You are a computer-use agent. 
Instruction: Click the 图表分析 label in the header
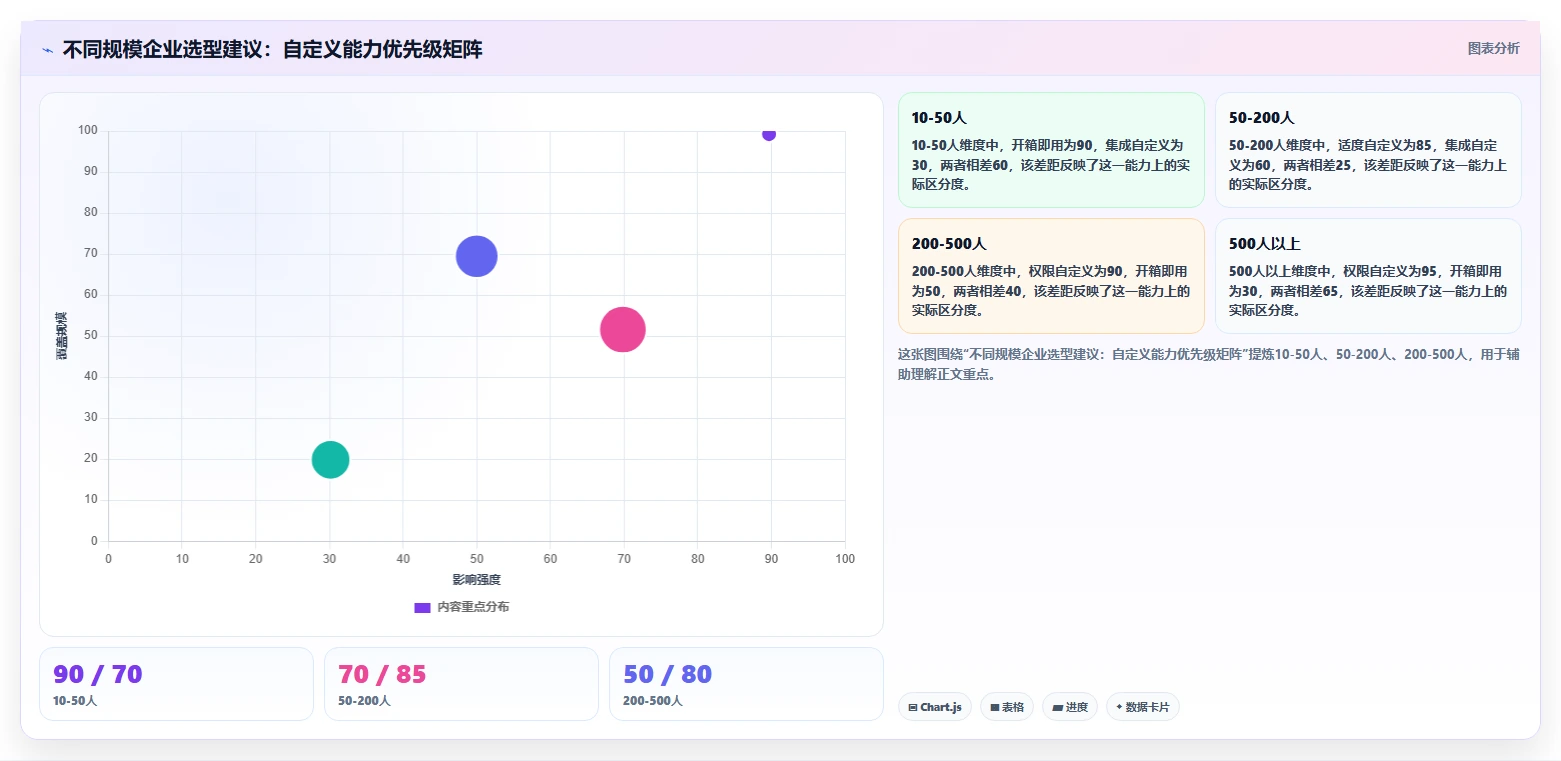[1493, 48]
